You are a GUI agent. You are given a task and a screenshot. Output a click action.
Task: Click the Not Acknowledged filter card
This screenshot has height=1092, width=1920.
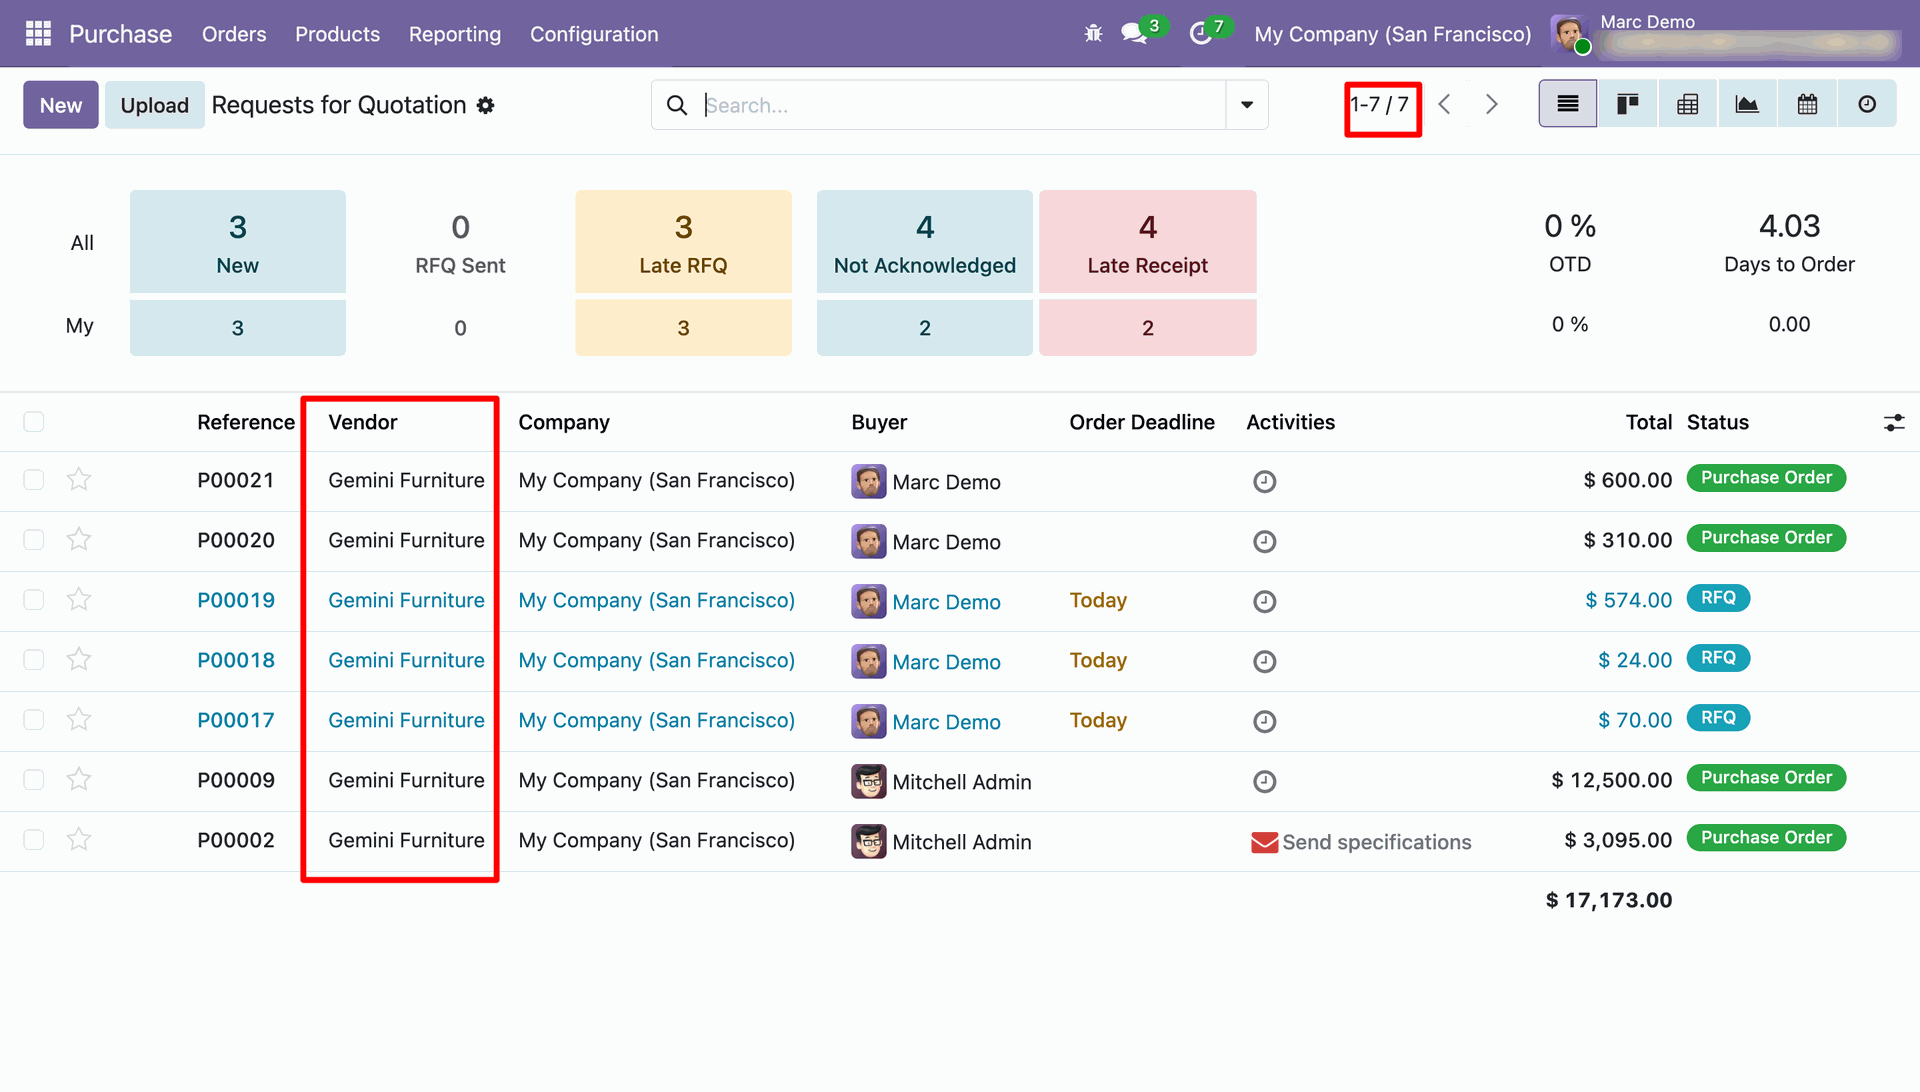point(925,242)
